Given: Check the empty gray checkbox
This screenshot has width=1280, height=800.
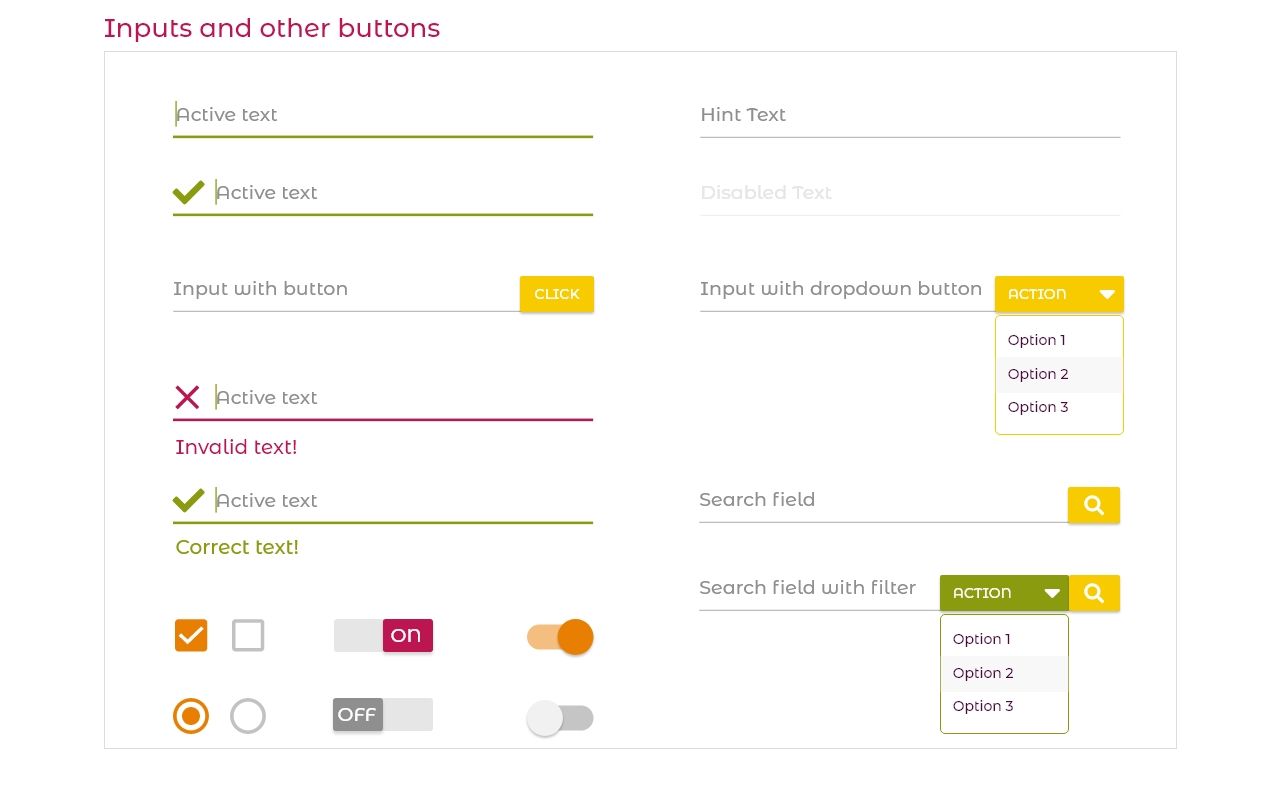Looking at the screenshot, I should click(248, 635).
